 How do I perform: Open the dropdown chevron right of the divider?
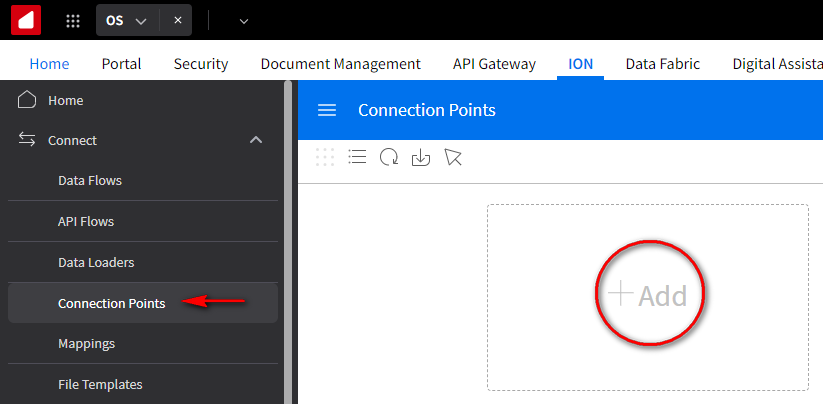(x=244, y=20)
